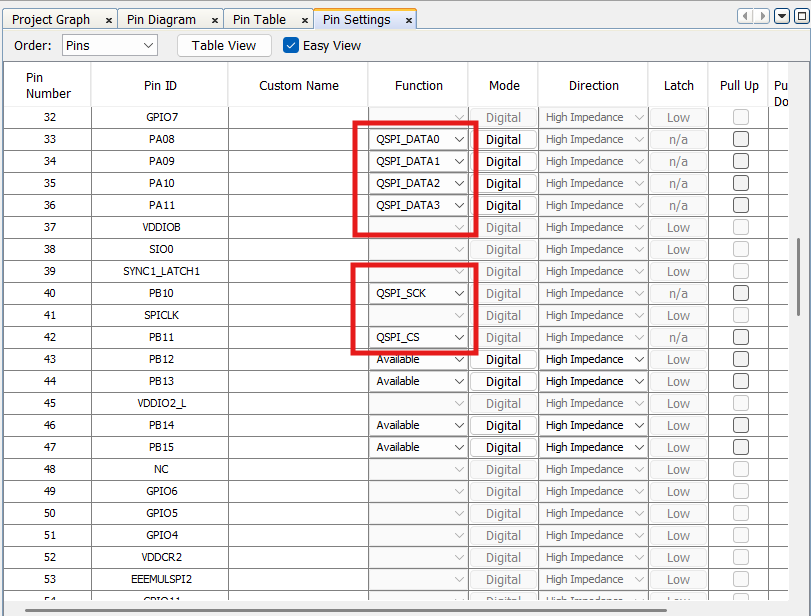Close the Pin Settings tab

409,21
